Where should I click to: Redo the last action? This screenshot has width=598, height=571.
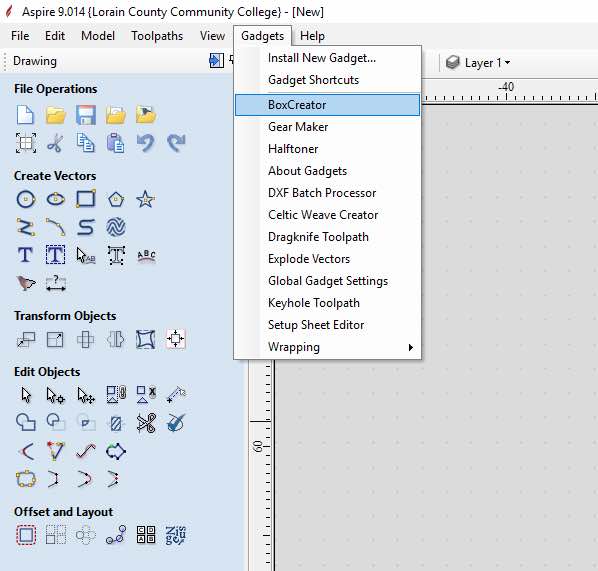(x=176, y=143)
